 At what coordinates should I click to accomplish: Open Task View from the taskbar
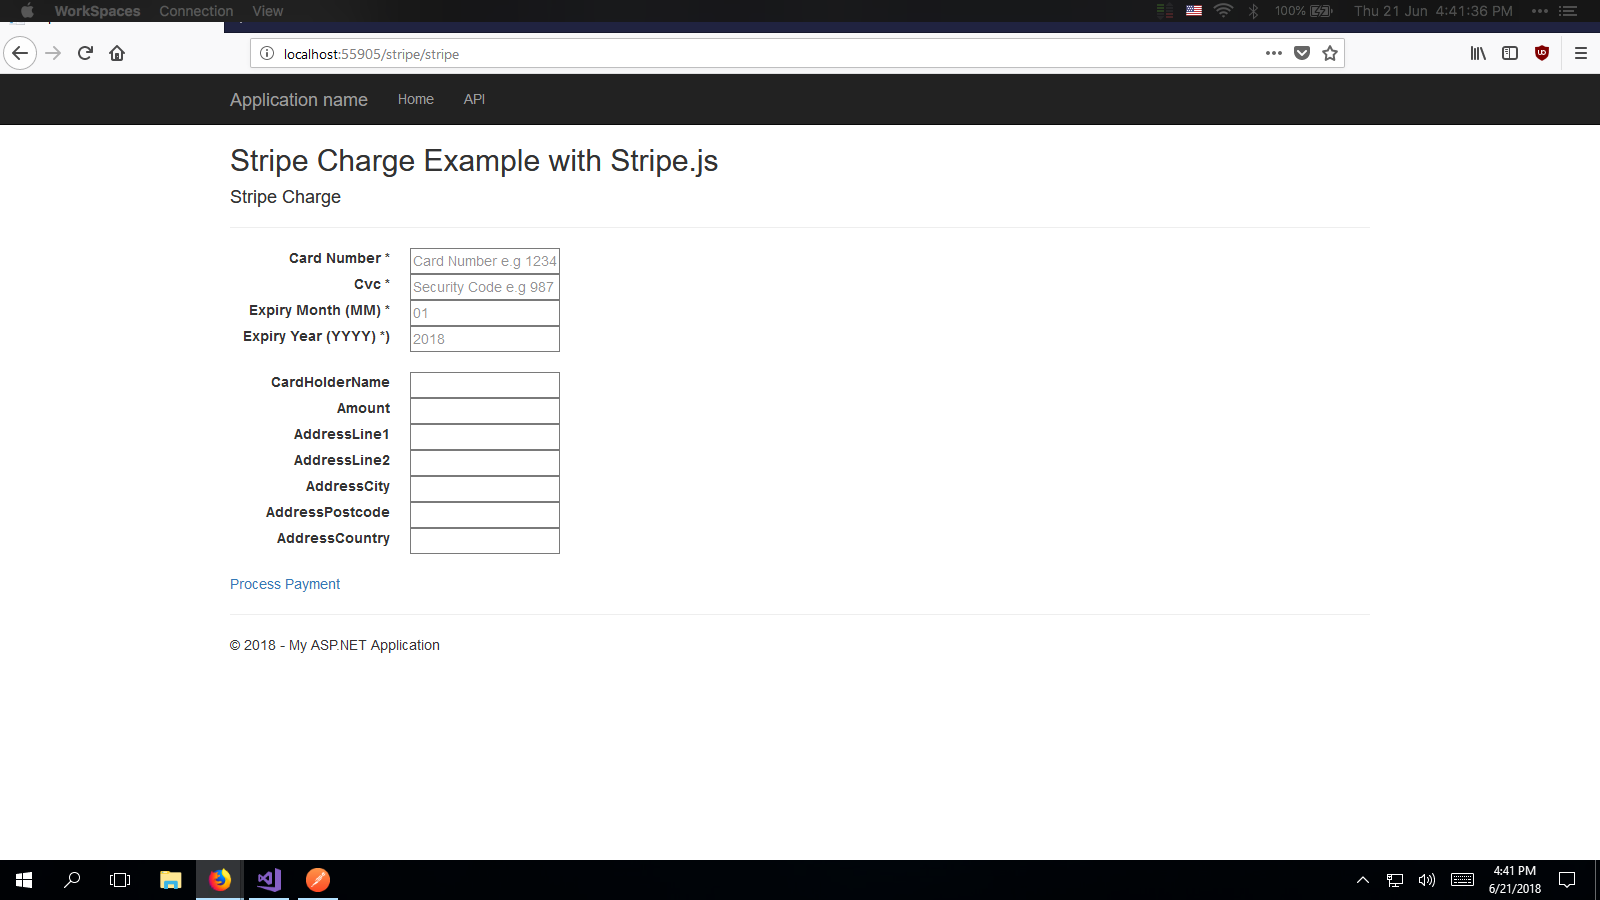click(119, 880)
